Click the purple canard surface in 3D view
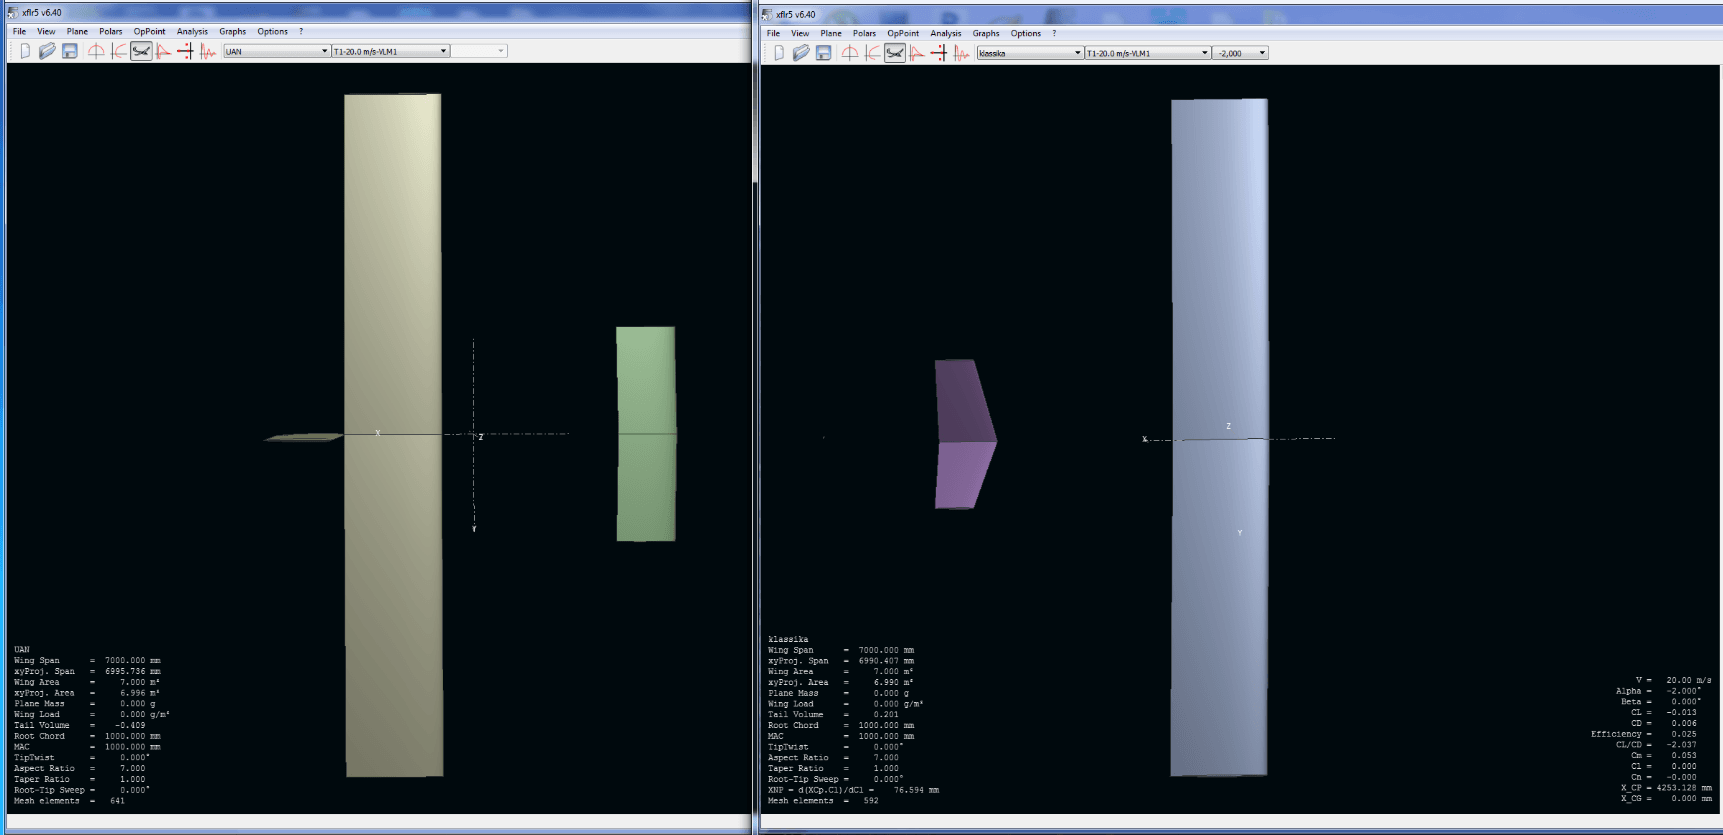1723x835 pixels. 963,435
